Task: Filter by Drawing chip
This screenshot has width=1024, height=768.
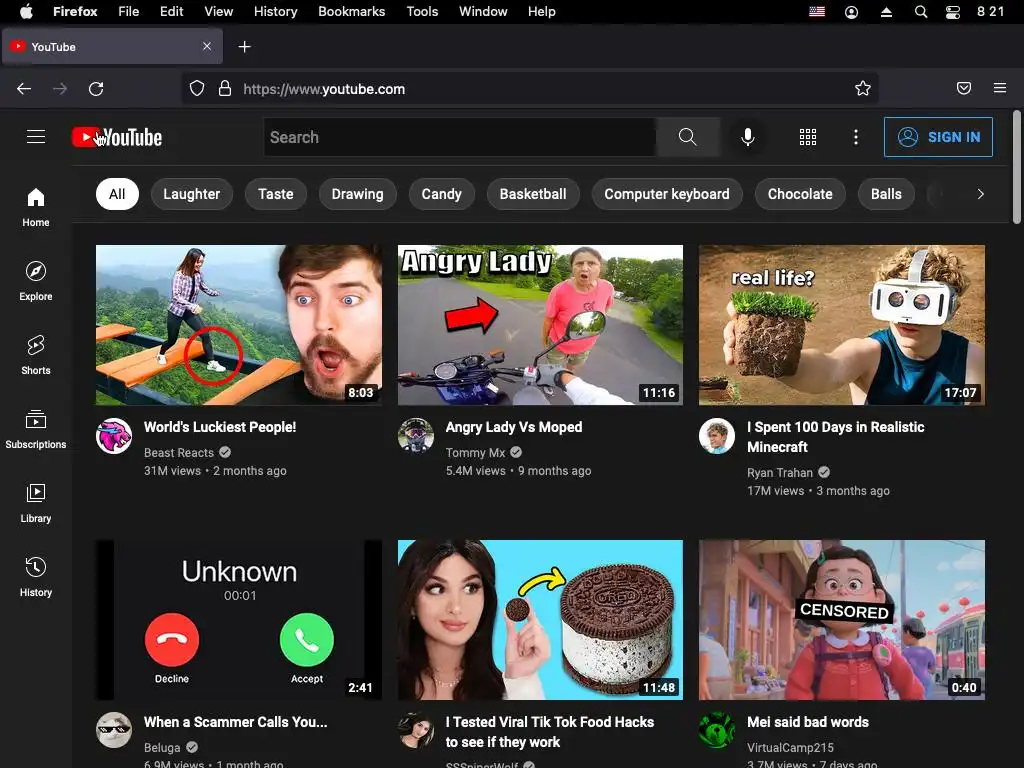Action: point(357,194)
